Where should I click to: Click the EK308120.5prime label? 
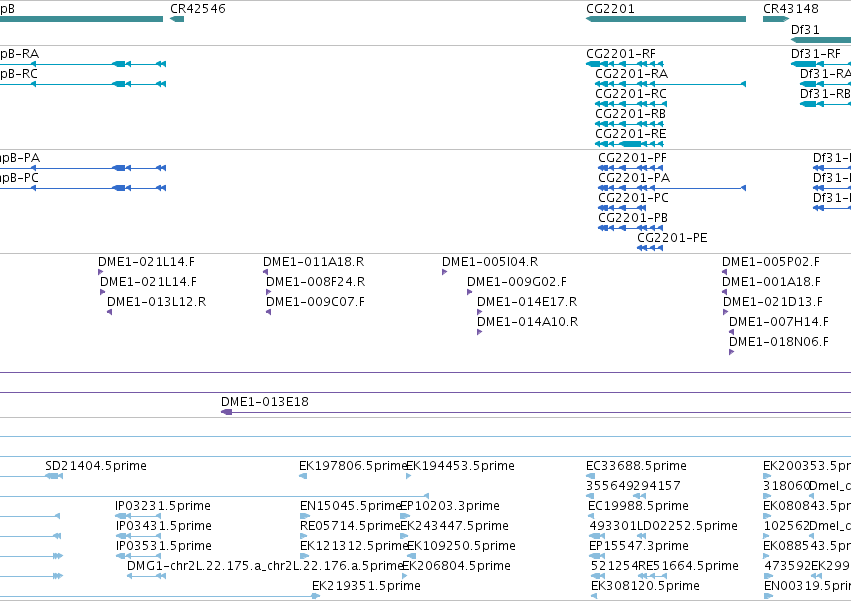645,586
